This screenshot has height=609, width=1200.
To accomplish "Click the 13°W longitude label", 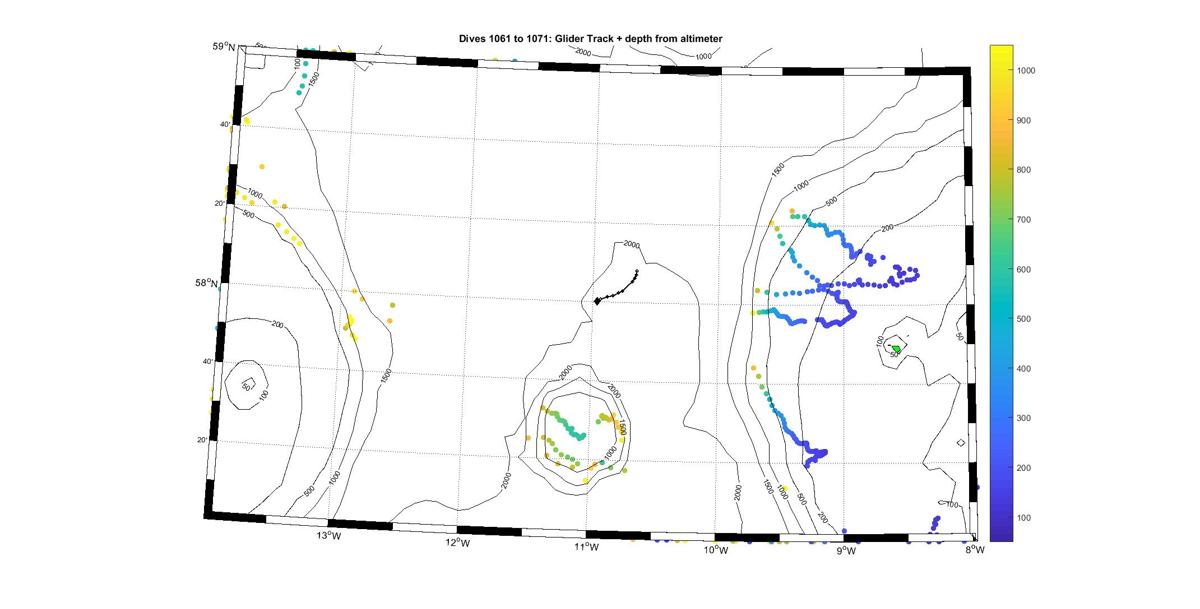I will click(x=328, y=536).
